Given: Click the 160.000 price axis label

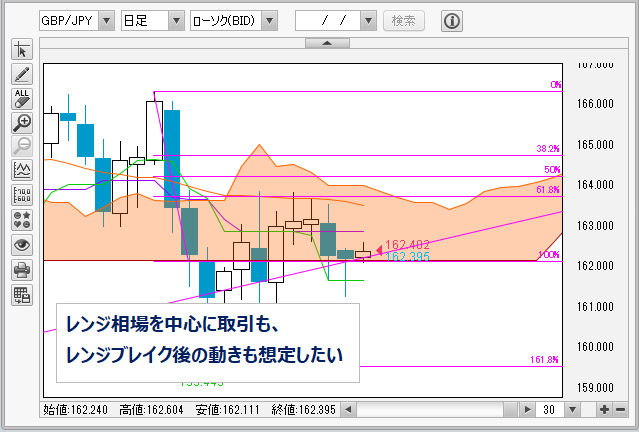Looking at the screenshot, I should [x=595, y=347].
